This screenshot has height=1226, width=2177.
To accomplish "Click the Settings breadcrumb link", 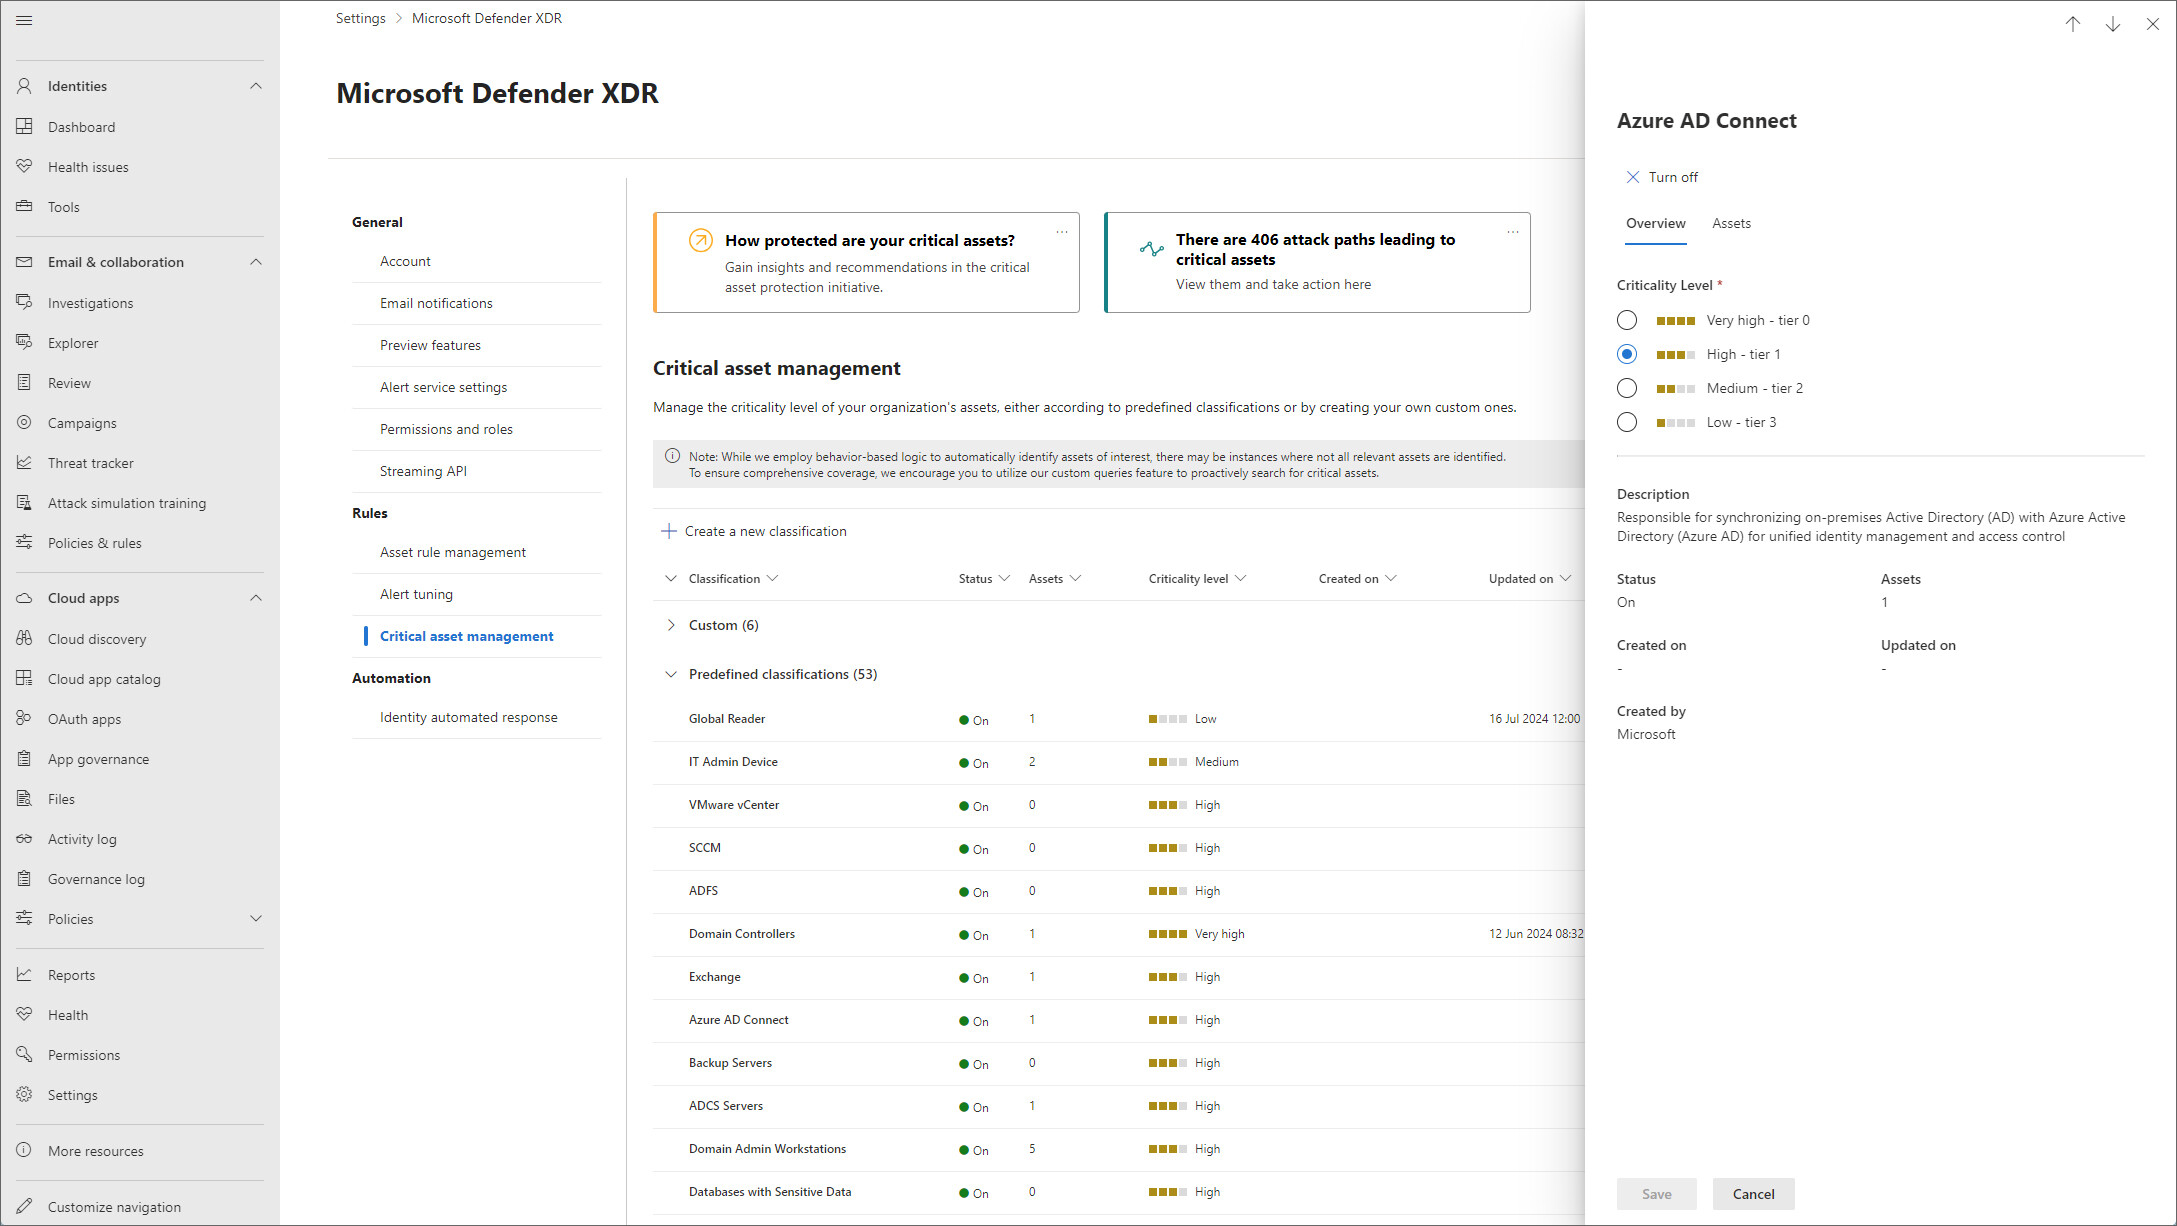I will tap(360, 18).
